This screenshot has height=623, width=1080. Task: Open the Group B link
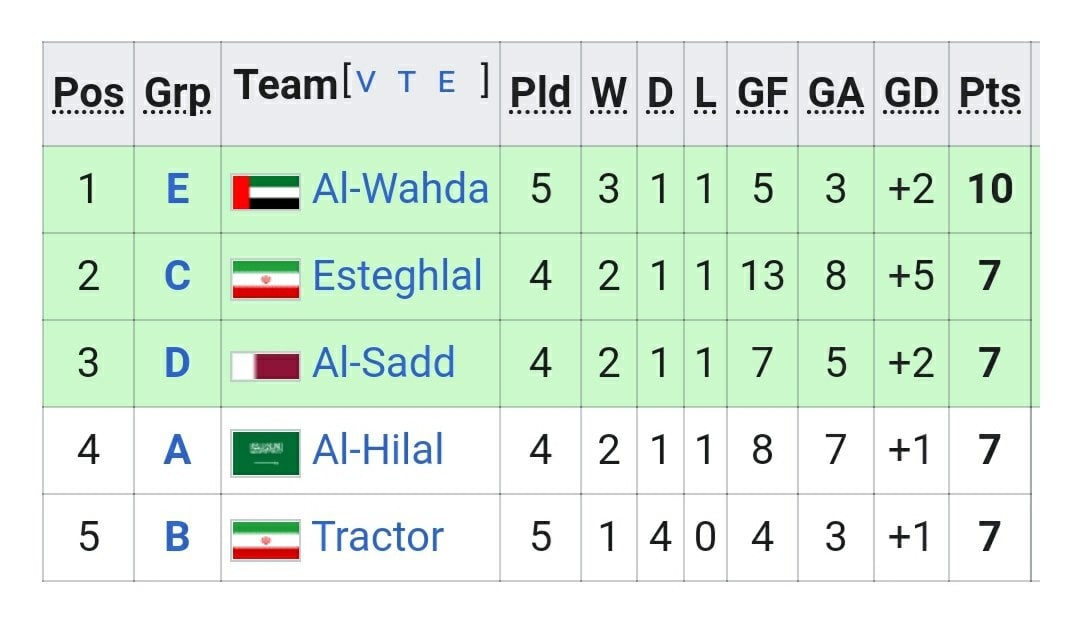click(178, 536)
